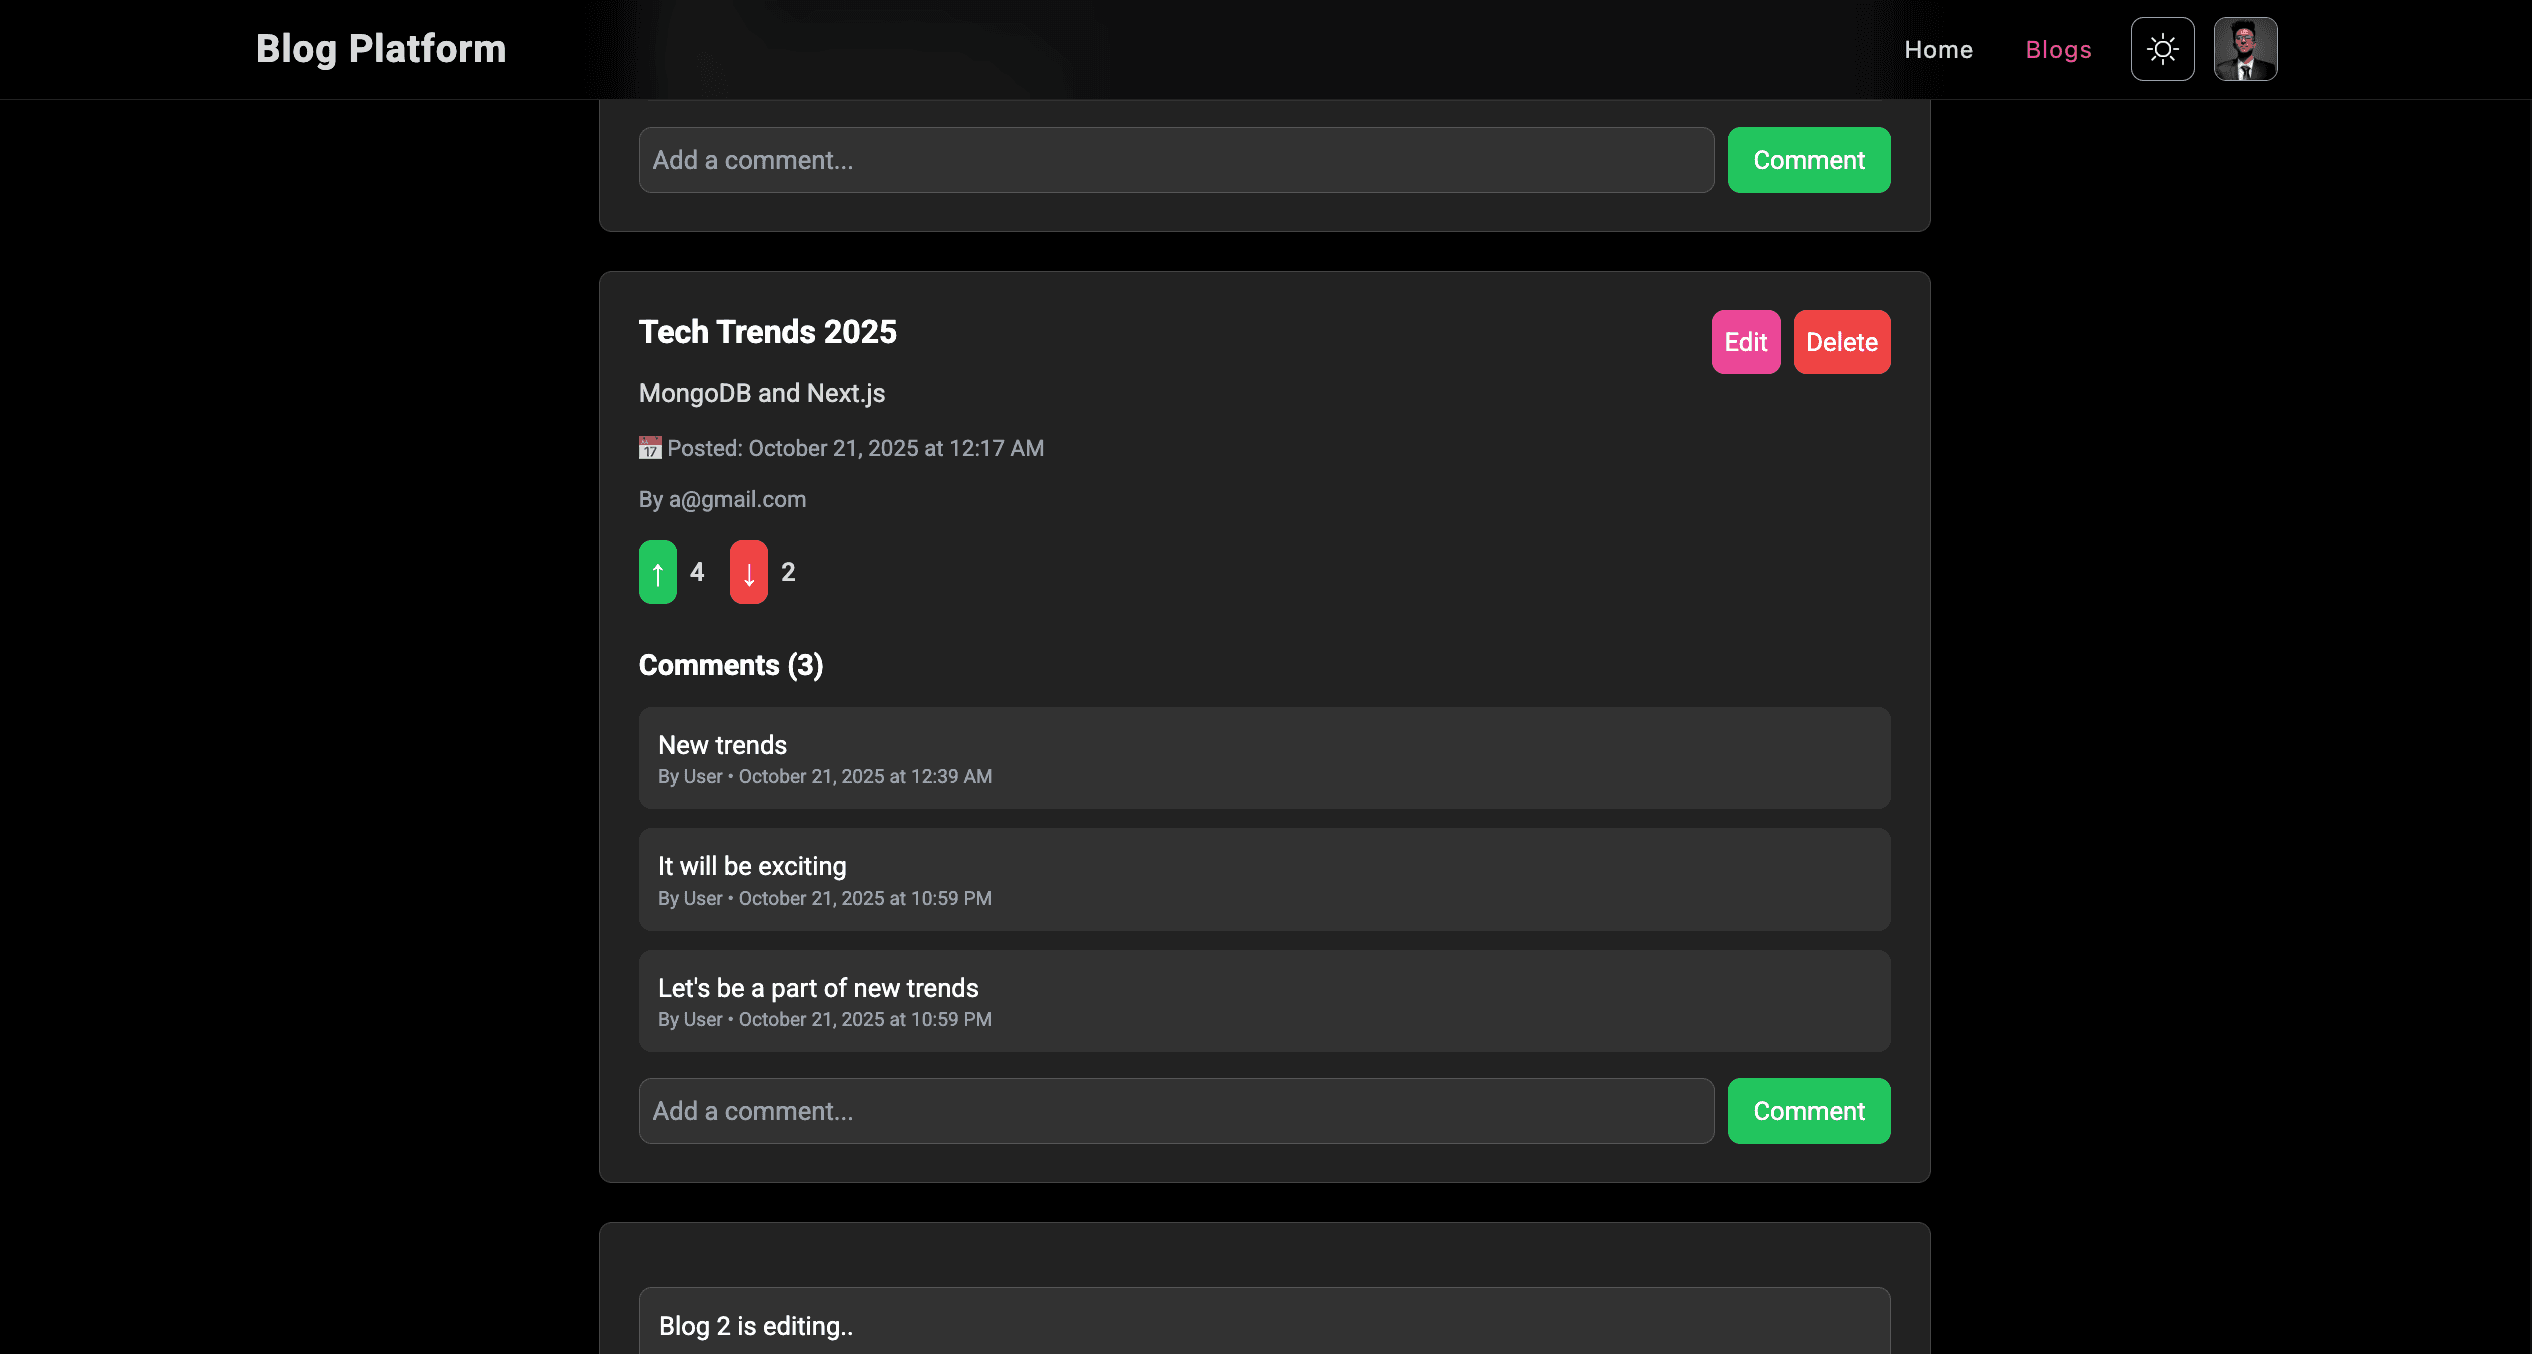This screenshot has width=2532, height=1354.
Task: Submit a comment on Tech Trends 2025
Action: pos(1808,1110)
